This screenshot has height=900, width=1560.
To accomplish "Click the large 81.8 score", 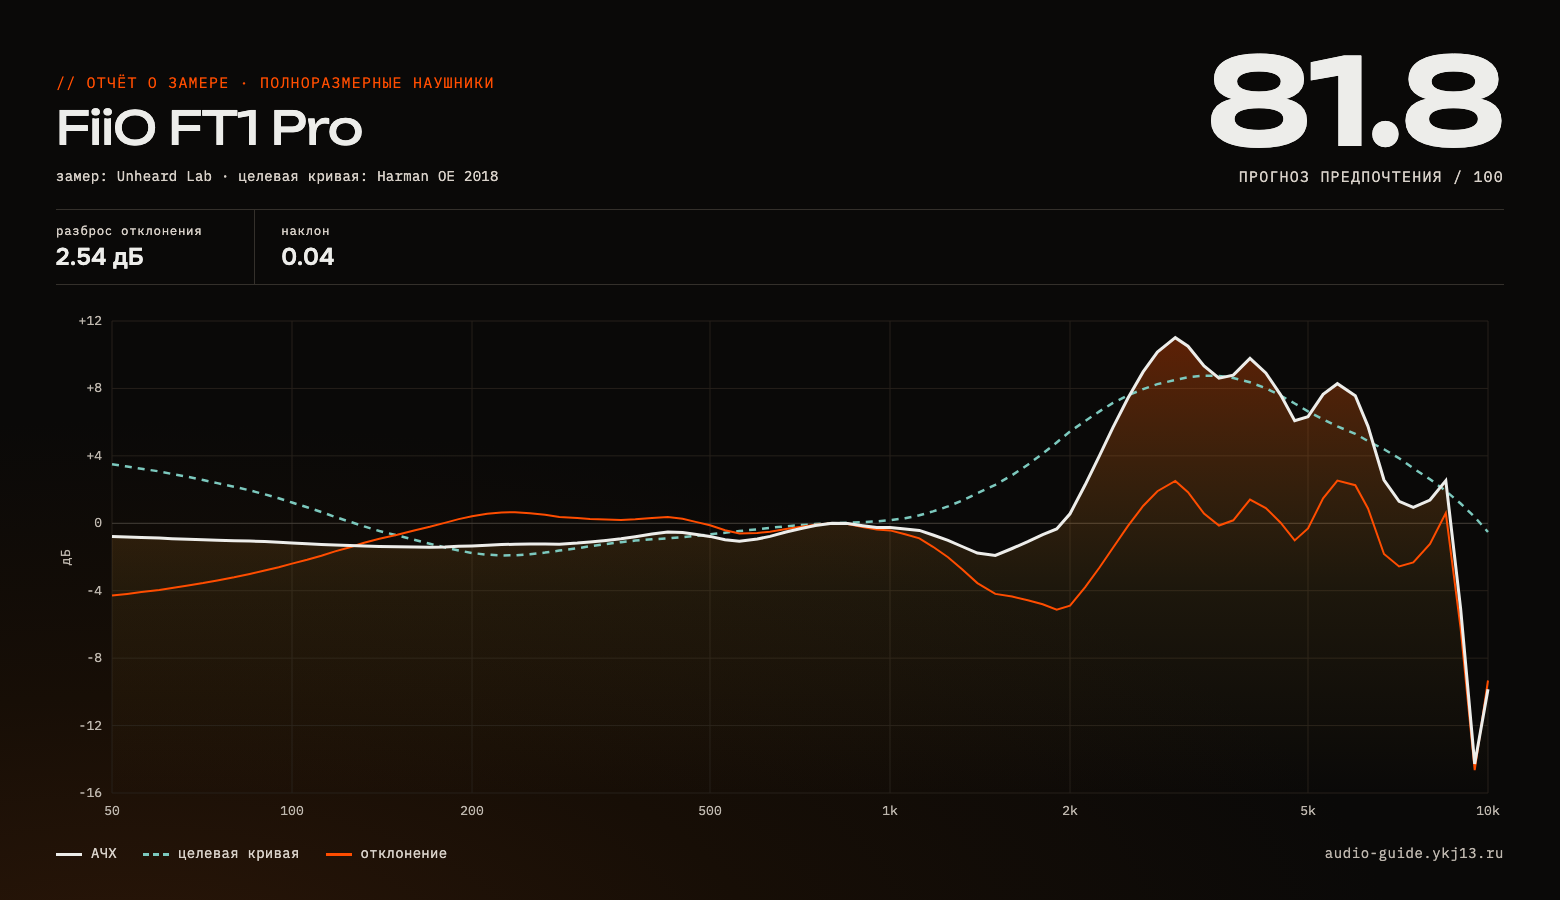I will click(x=1356, y=102).
